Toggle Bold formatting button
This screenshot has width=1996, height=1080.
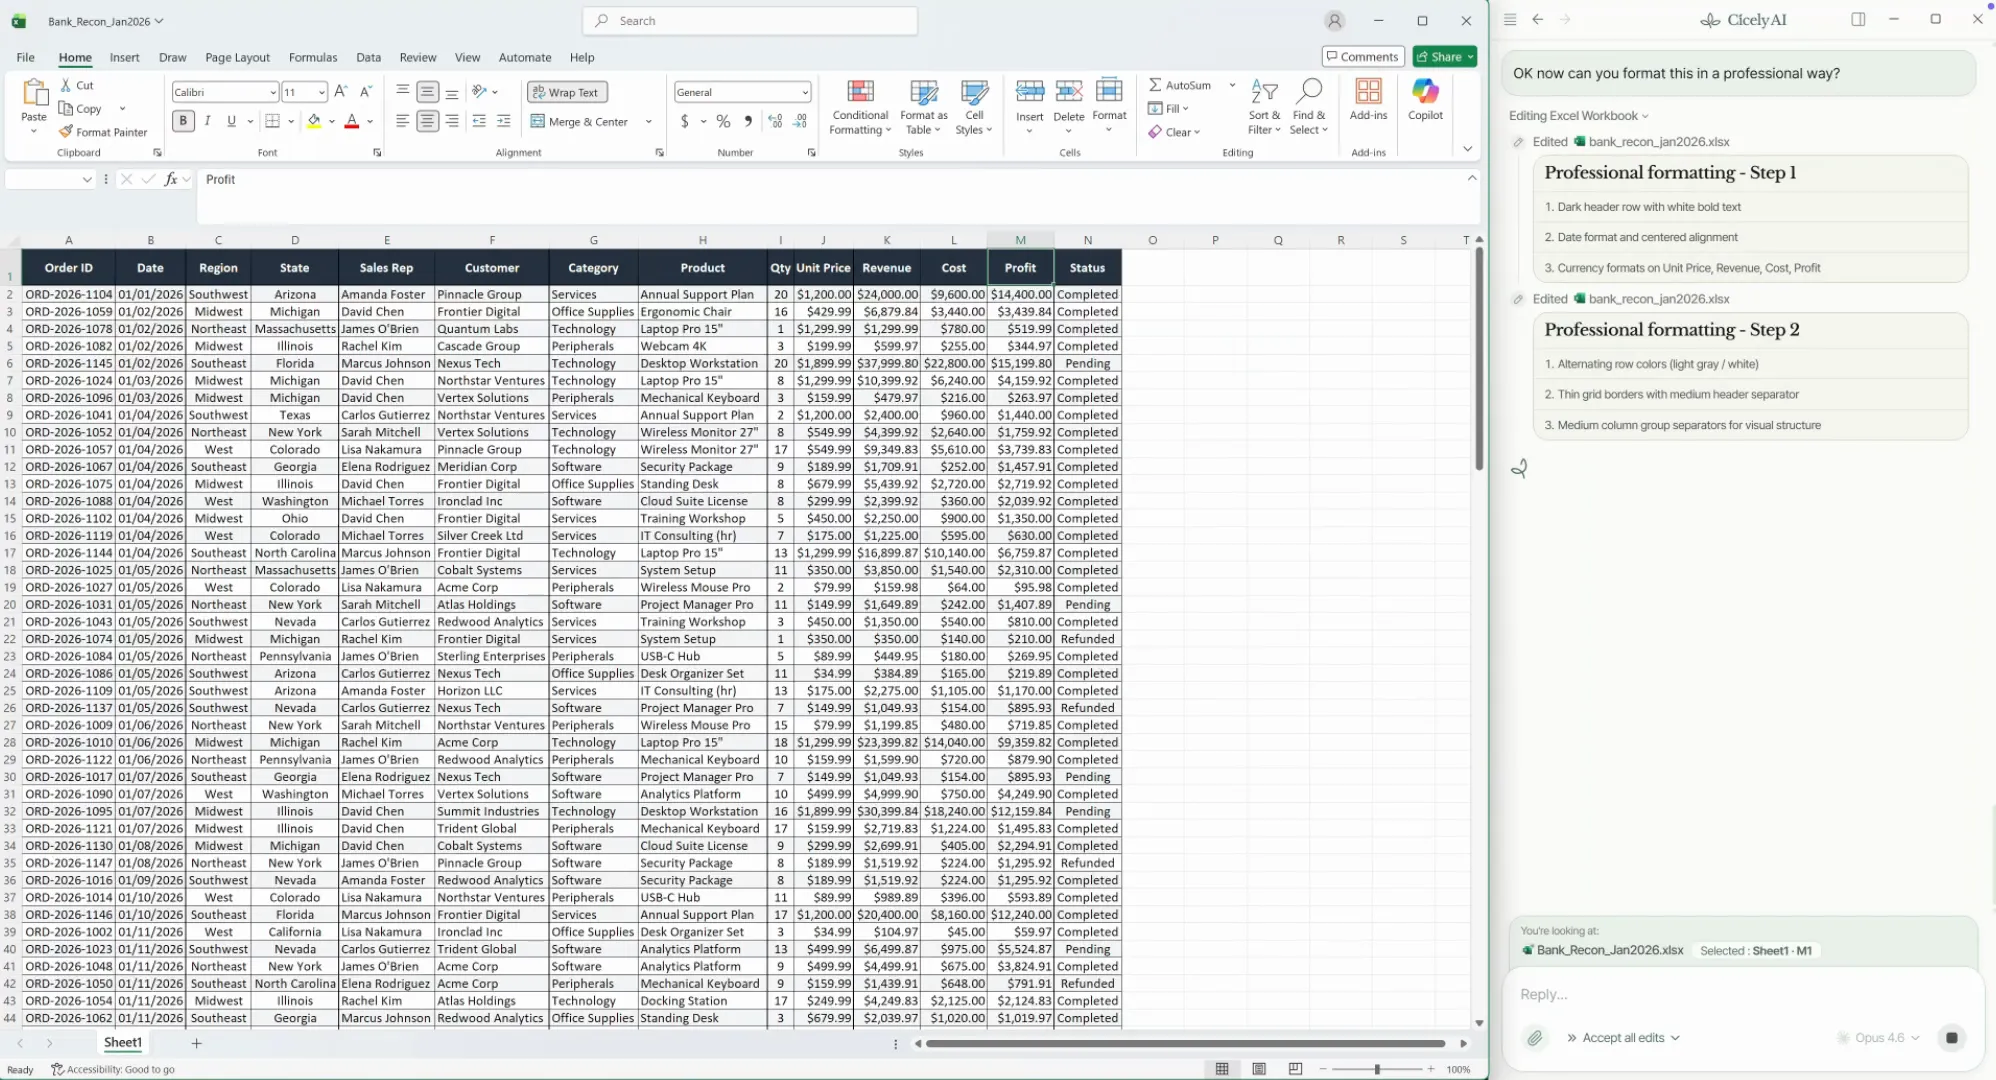coord(183,121)
